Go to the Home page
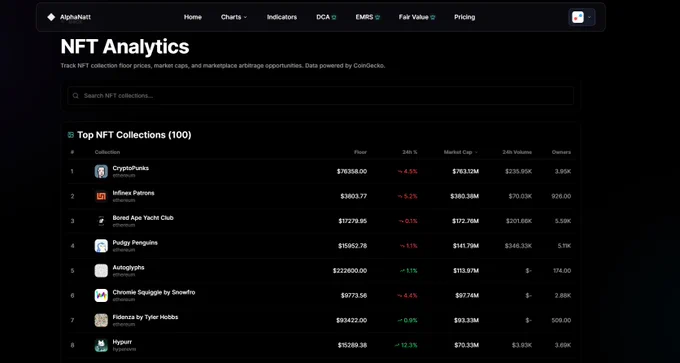This screenshot has width=680, height=363. [193, 17]
